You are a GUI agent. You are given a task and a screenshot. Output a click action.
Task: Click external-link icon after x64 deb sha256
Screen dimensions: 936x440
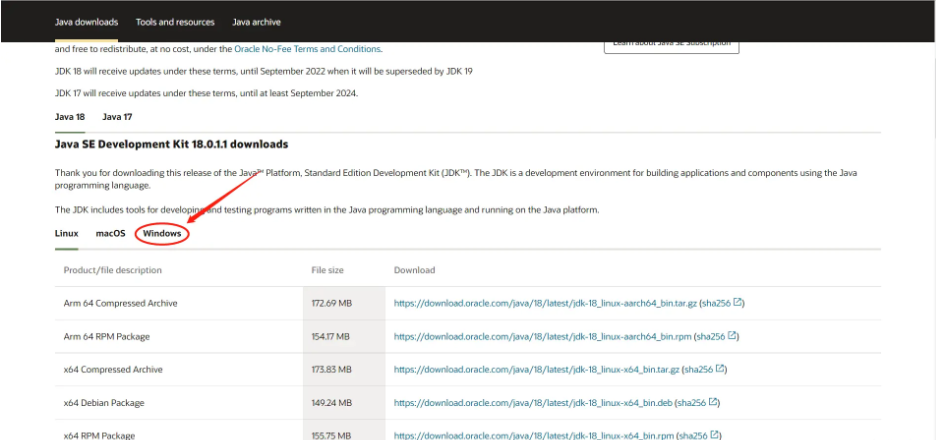click(x=713, y=402)
